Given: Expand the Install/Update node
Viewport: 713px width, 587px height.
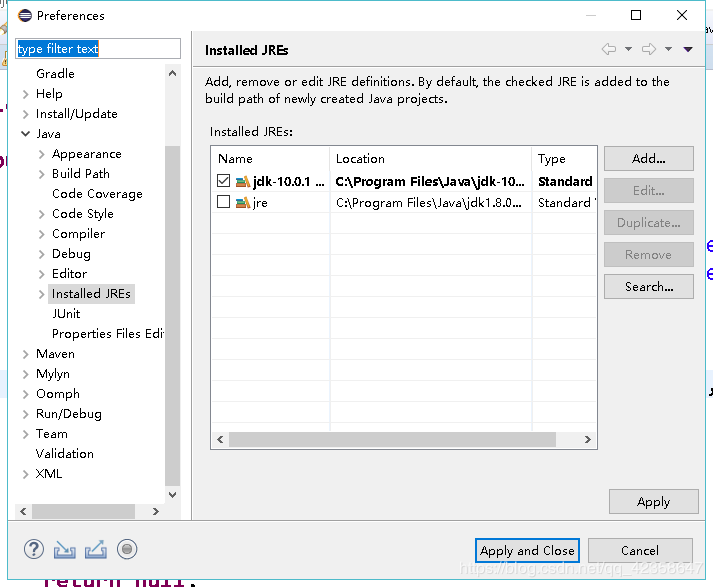Looking at the screenshot, I should click(x=25, y=114).
